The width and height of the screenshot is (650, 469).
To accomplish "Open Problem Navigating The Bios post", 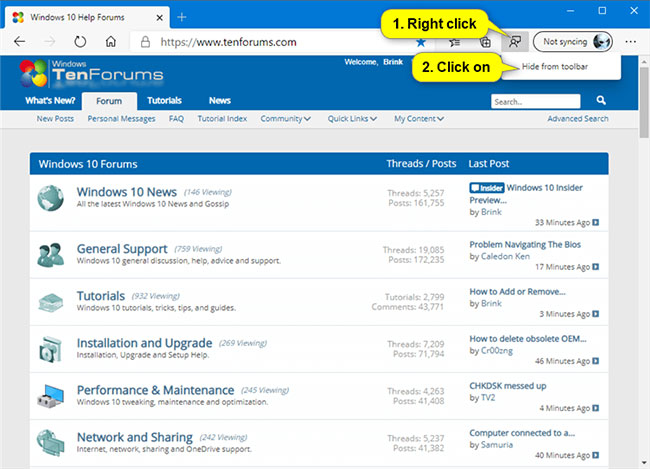I will pyautogui.click(x=525, y=245).
